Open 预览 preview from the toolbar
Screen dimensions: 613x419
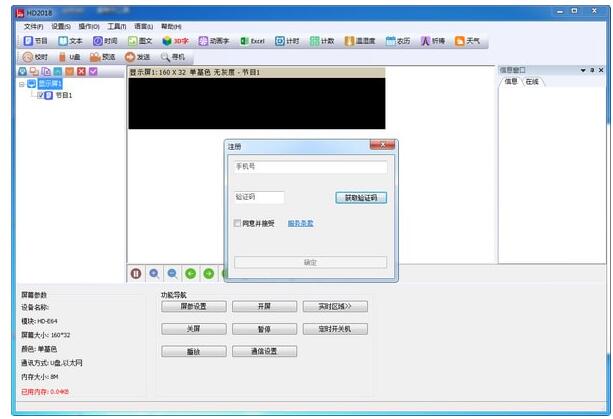(x=102, y=57)
